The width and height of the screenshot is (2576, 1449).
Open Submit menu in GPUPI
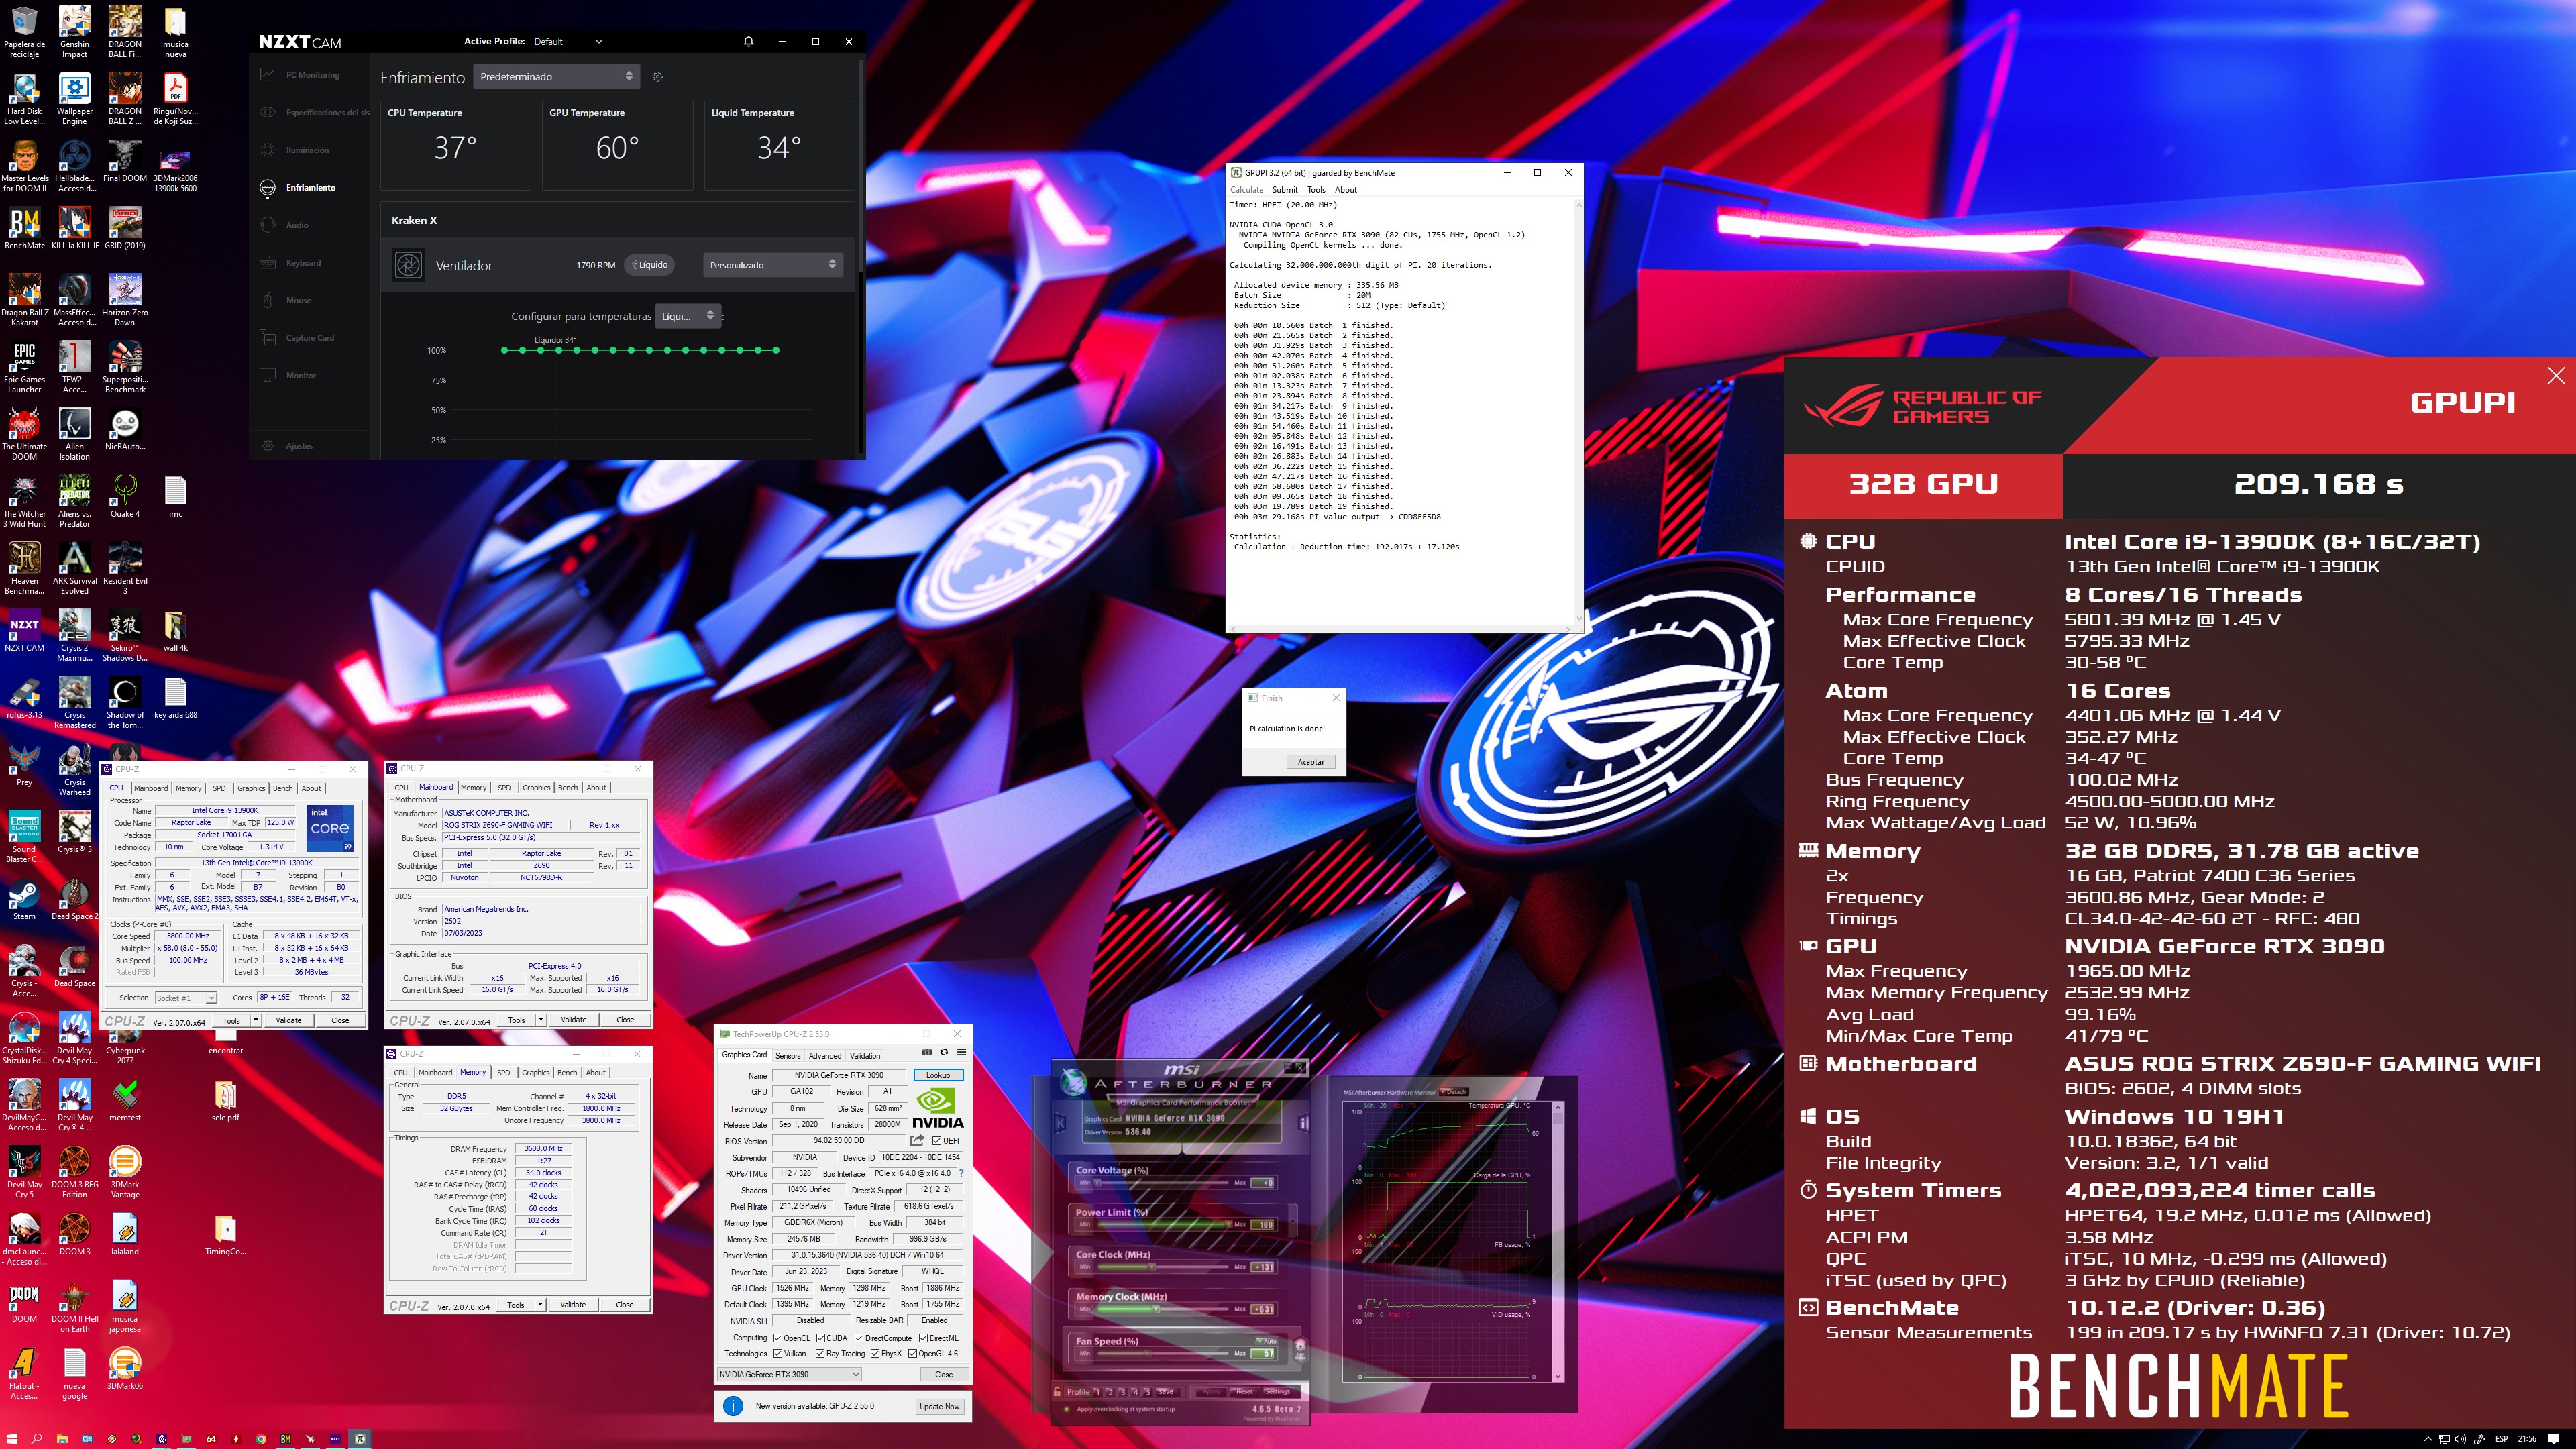(x=1285, y=189)
